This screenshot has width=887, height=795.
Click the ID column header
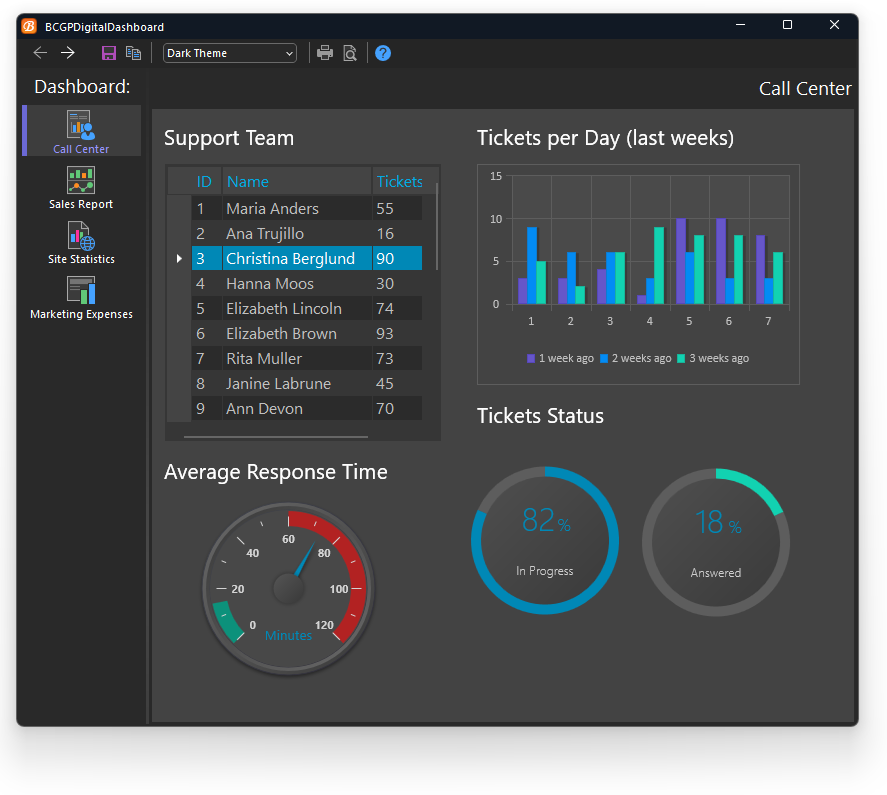coord(205,182)
